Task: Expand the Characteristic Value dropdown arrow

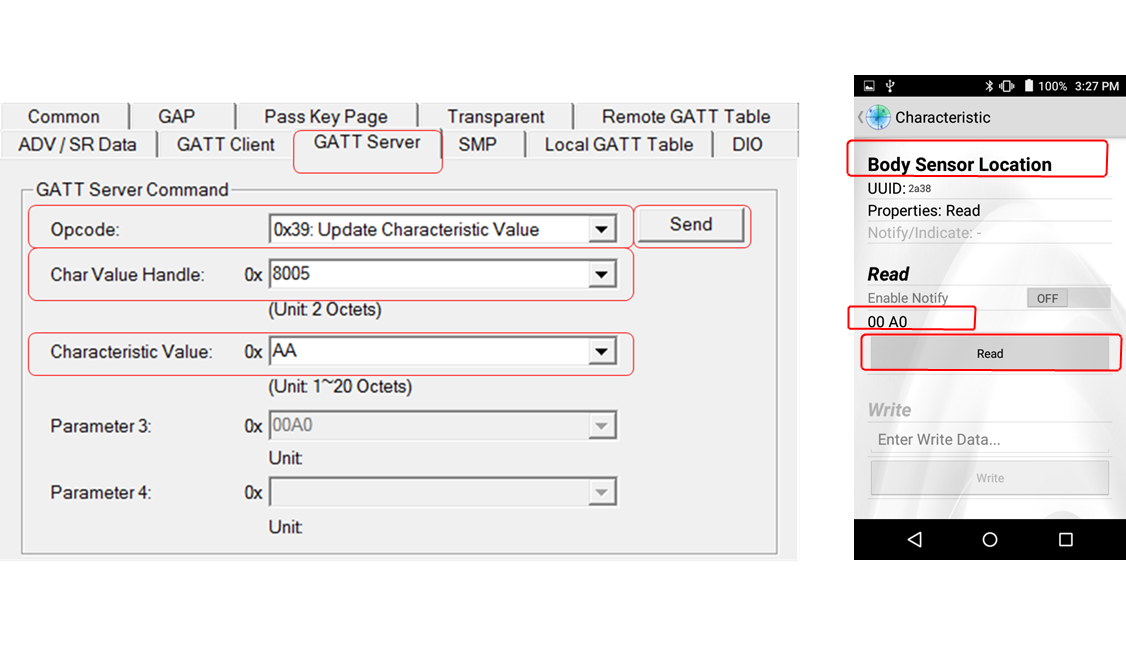Action: [x=600, y=352]
